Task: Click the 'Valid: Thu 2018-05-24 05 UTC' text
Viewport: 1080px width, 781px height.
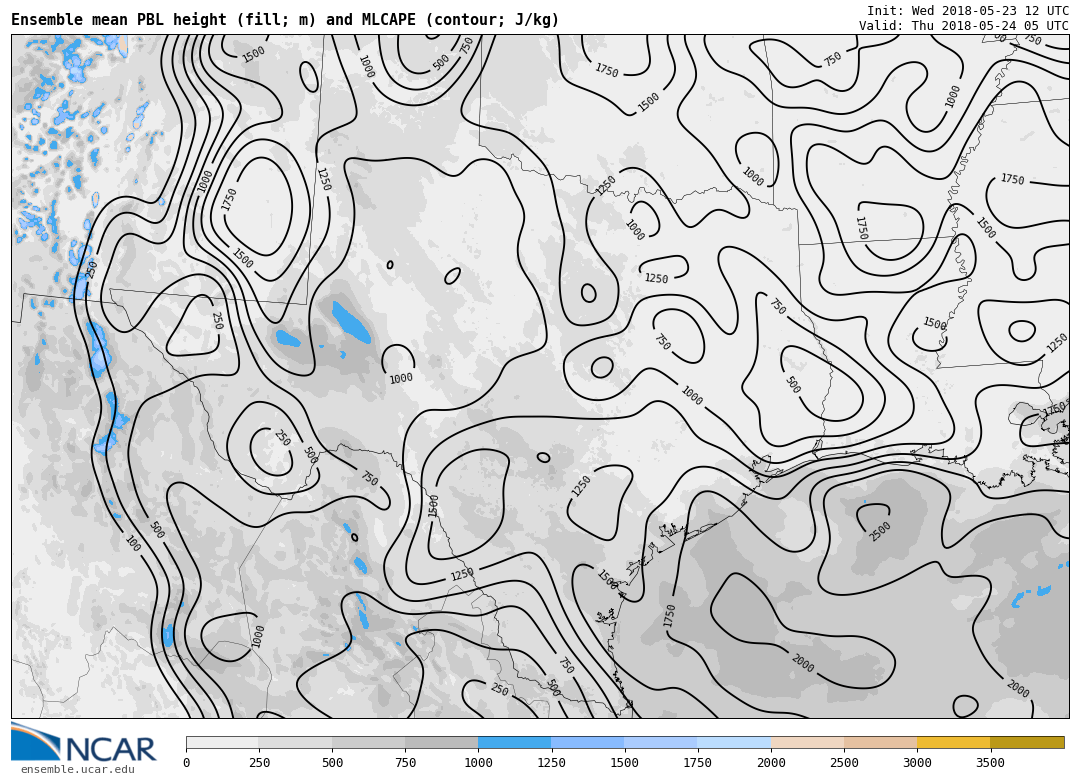Action: pos(964,25)
